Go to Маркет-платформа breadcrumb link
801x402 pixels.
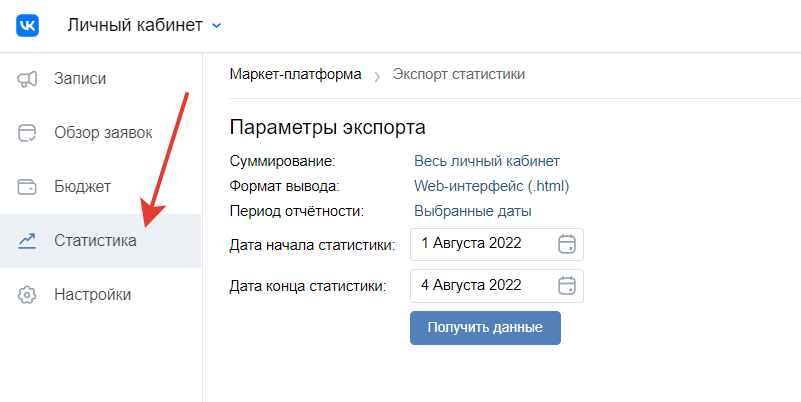point(295,75)
